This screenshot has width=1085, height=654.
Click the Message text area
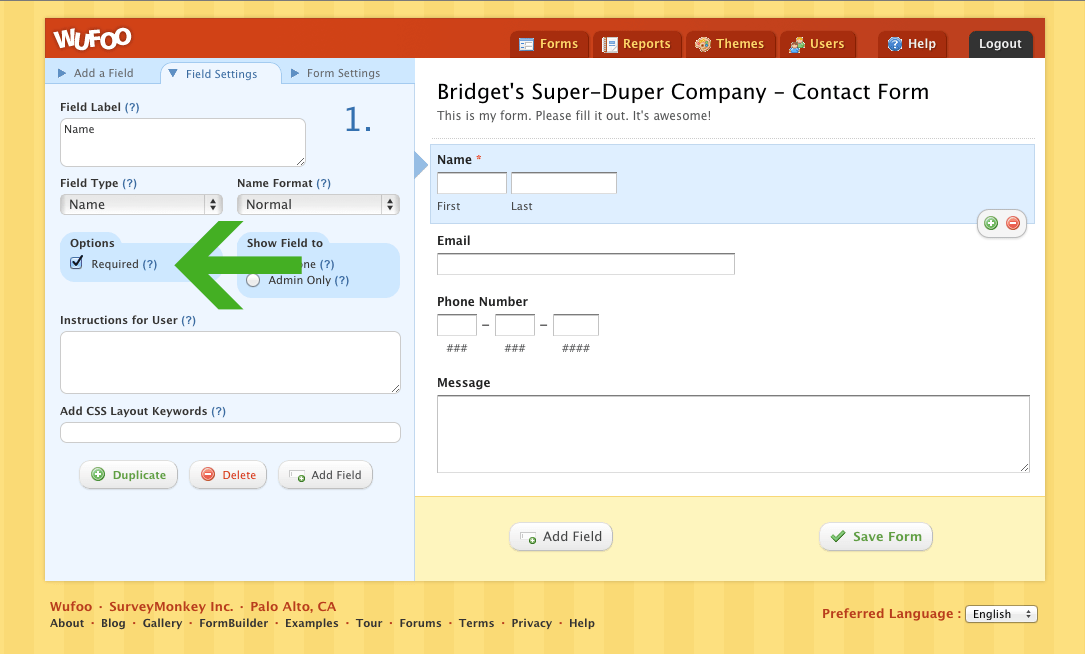[x=733, y=434]
